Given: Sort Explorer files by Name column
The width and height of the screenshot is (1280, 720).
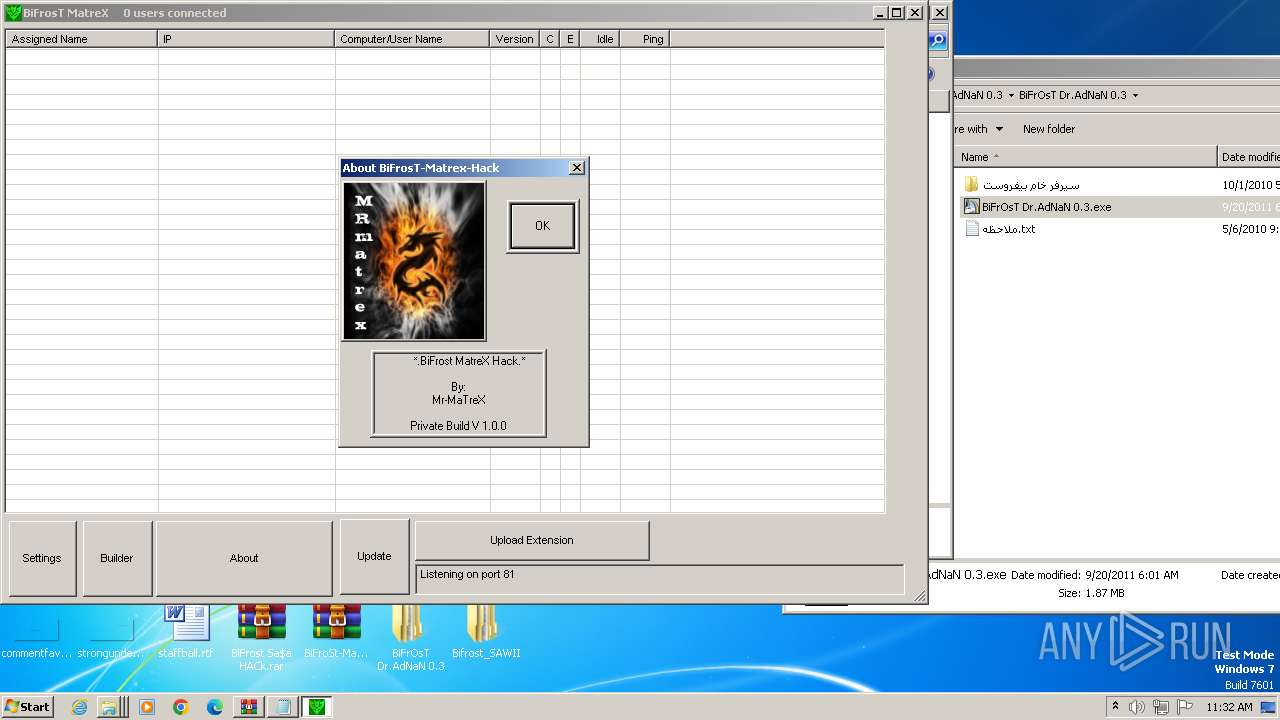Looking at the screenshot, I should pyautogui.click(x=1086, y=157).
